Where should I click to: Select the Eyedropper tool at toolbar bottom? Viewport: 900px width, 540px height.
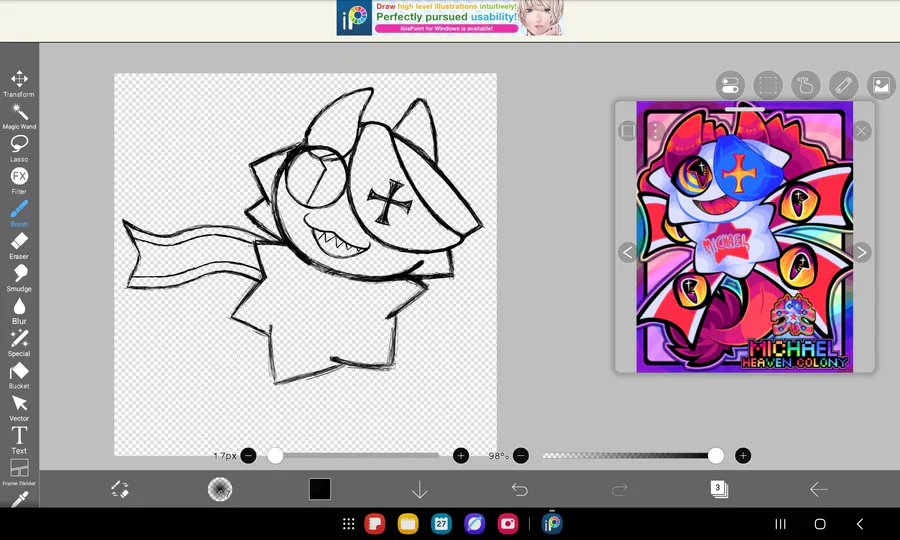(x=19, y=500)
